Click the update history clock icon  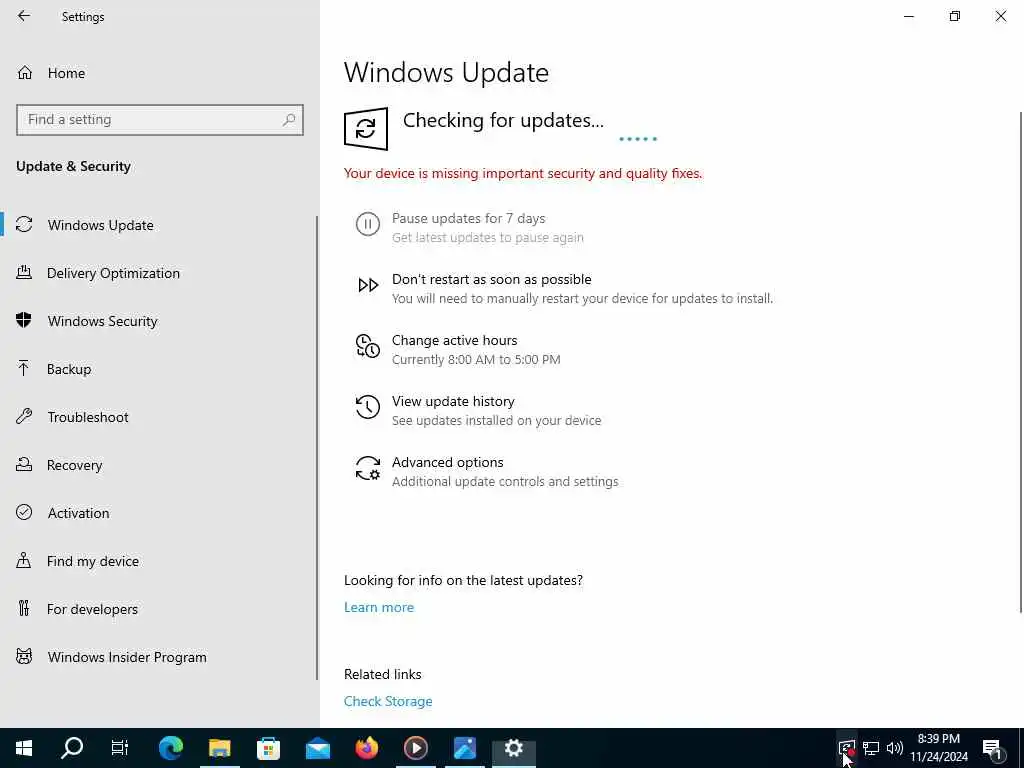click(368, 407)
